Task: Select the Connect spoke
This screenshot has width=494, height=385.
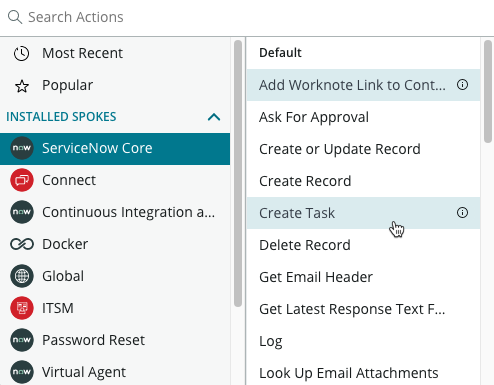Action: pyautogui.click(x=115, y=180)
